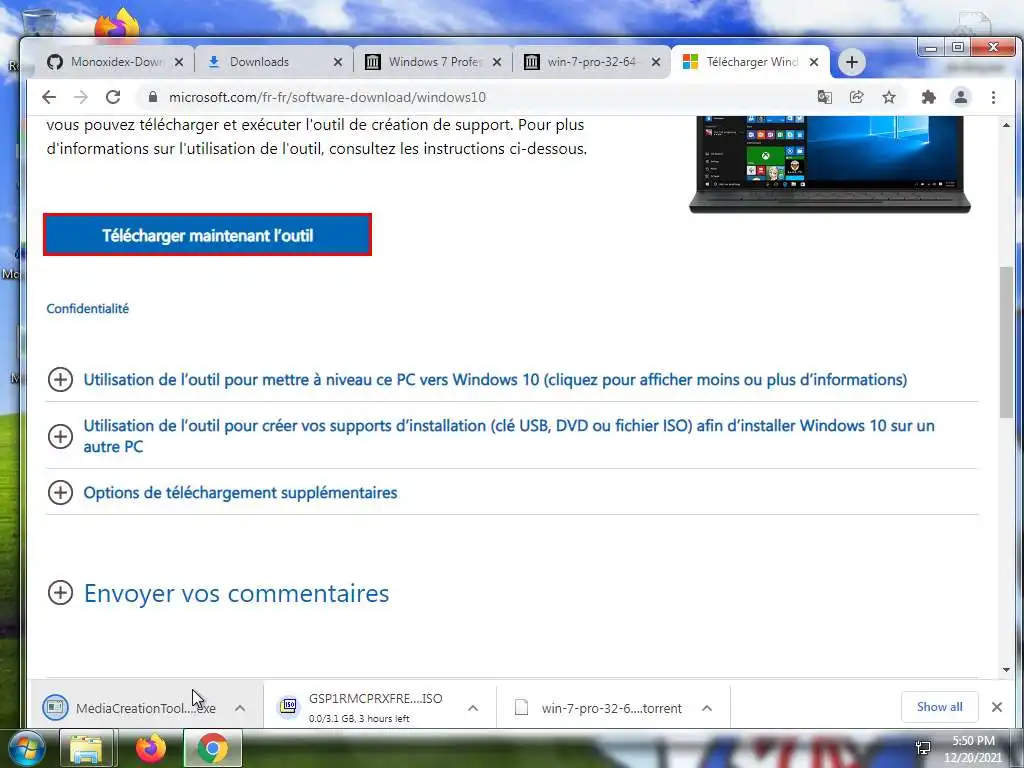Click Chrome icon in taskbar

tap(213, 748)
